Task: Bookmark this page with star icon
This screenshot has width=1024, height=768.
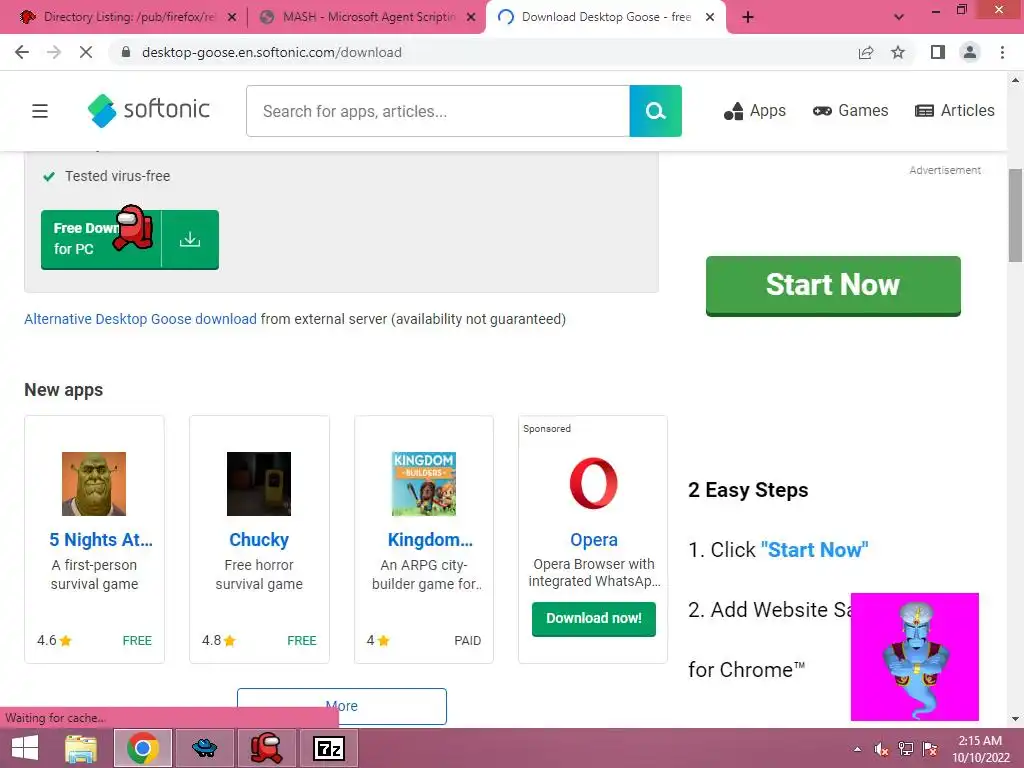Action: [898, 52]
